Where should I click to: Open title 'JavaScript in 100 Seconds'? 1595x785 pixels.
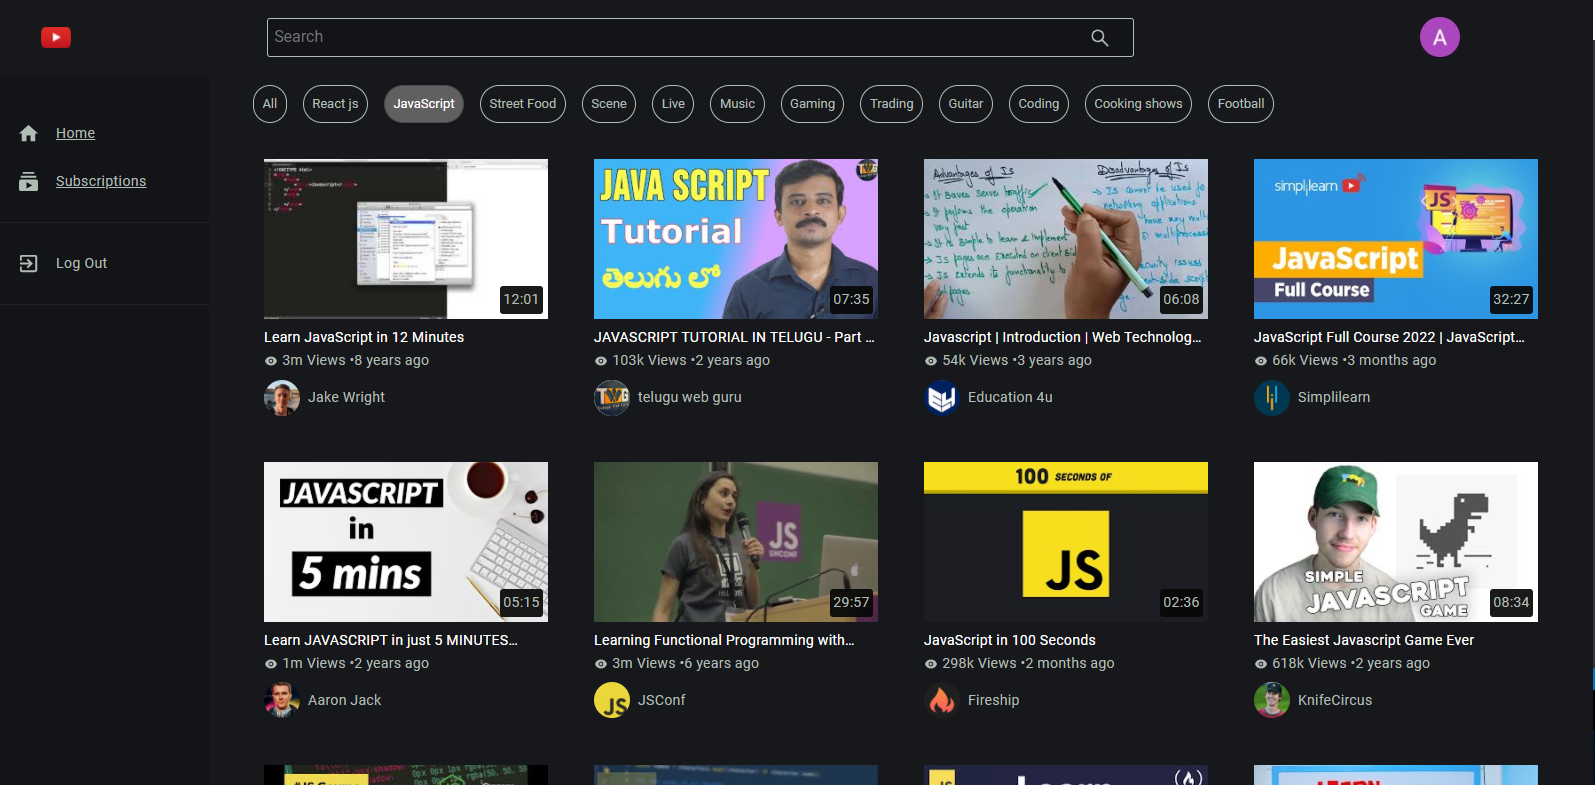pyautogui.click(x=1010, y=640)
